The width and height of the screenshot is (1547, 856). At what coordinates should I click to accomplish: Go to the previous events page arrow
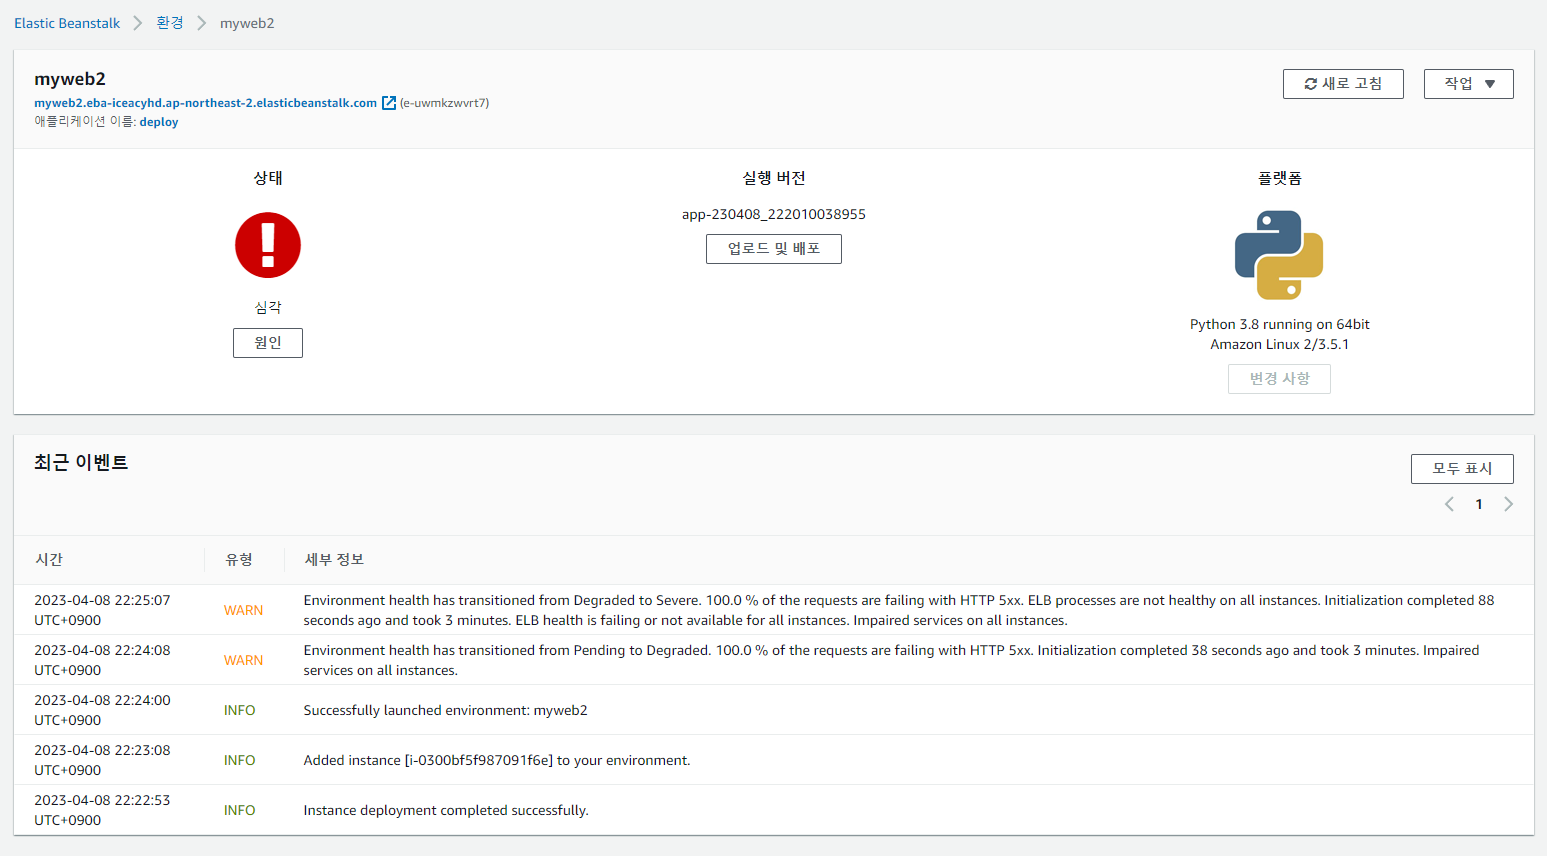(1449, 504)
